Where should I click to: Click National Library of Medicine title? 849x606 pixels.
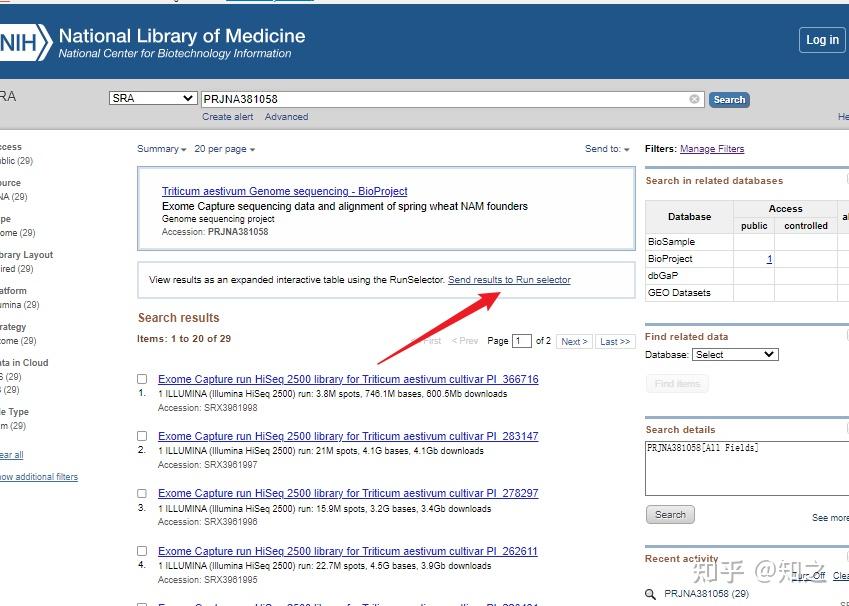(x=182, y=36)
